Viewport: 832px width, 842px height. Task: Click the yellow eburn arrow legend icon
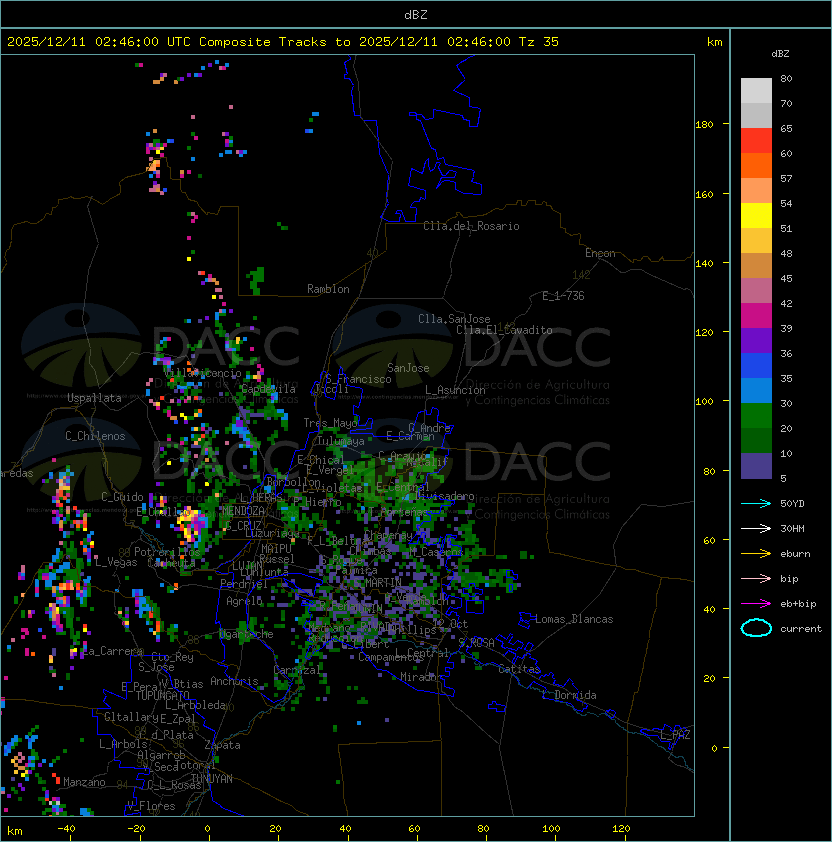756,554
